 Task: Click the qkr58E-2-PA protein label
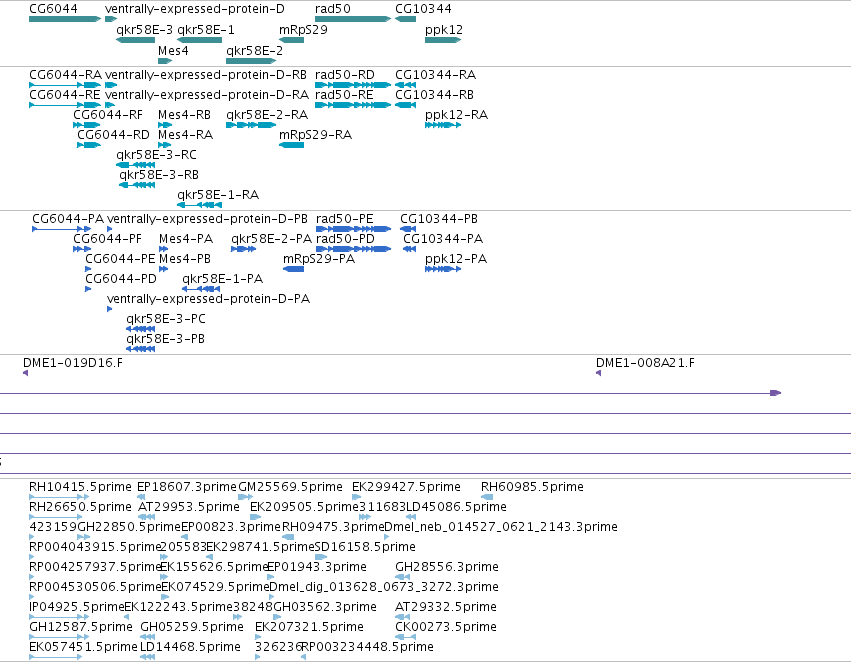point(271,239)
